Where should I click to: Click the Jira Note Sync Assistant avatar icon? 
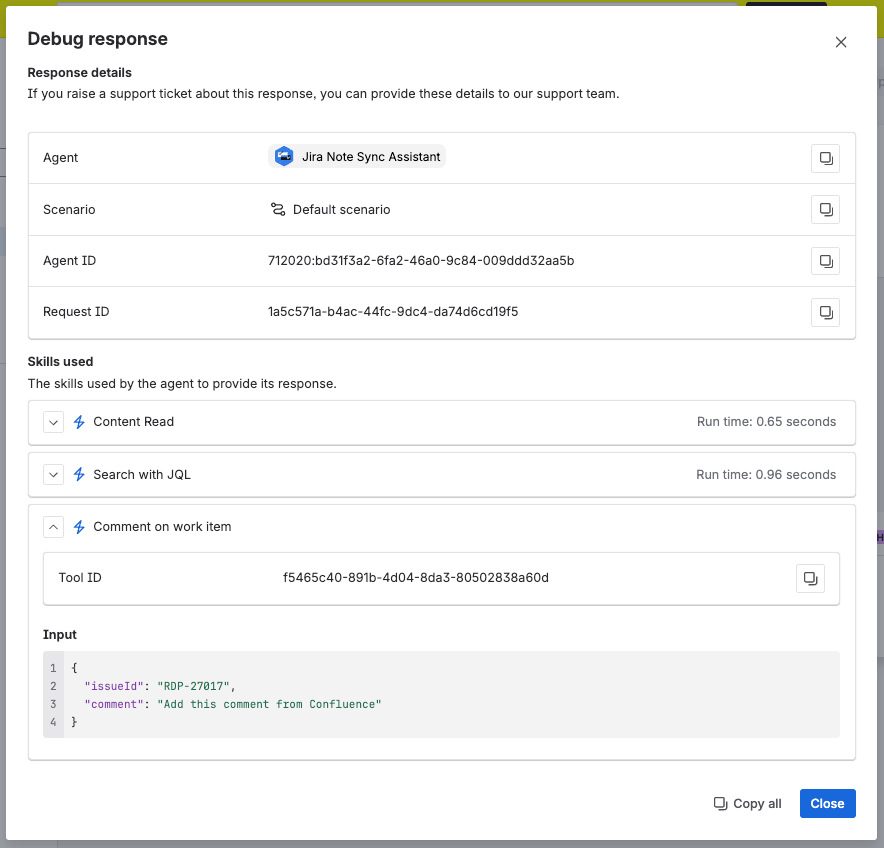(284, 157)
